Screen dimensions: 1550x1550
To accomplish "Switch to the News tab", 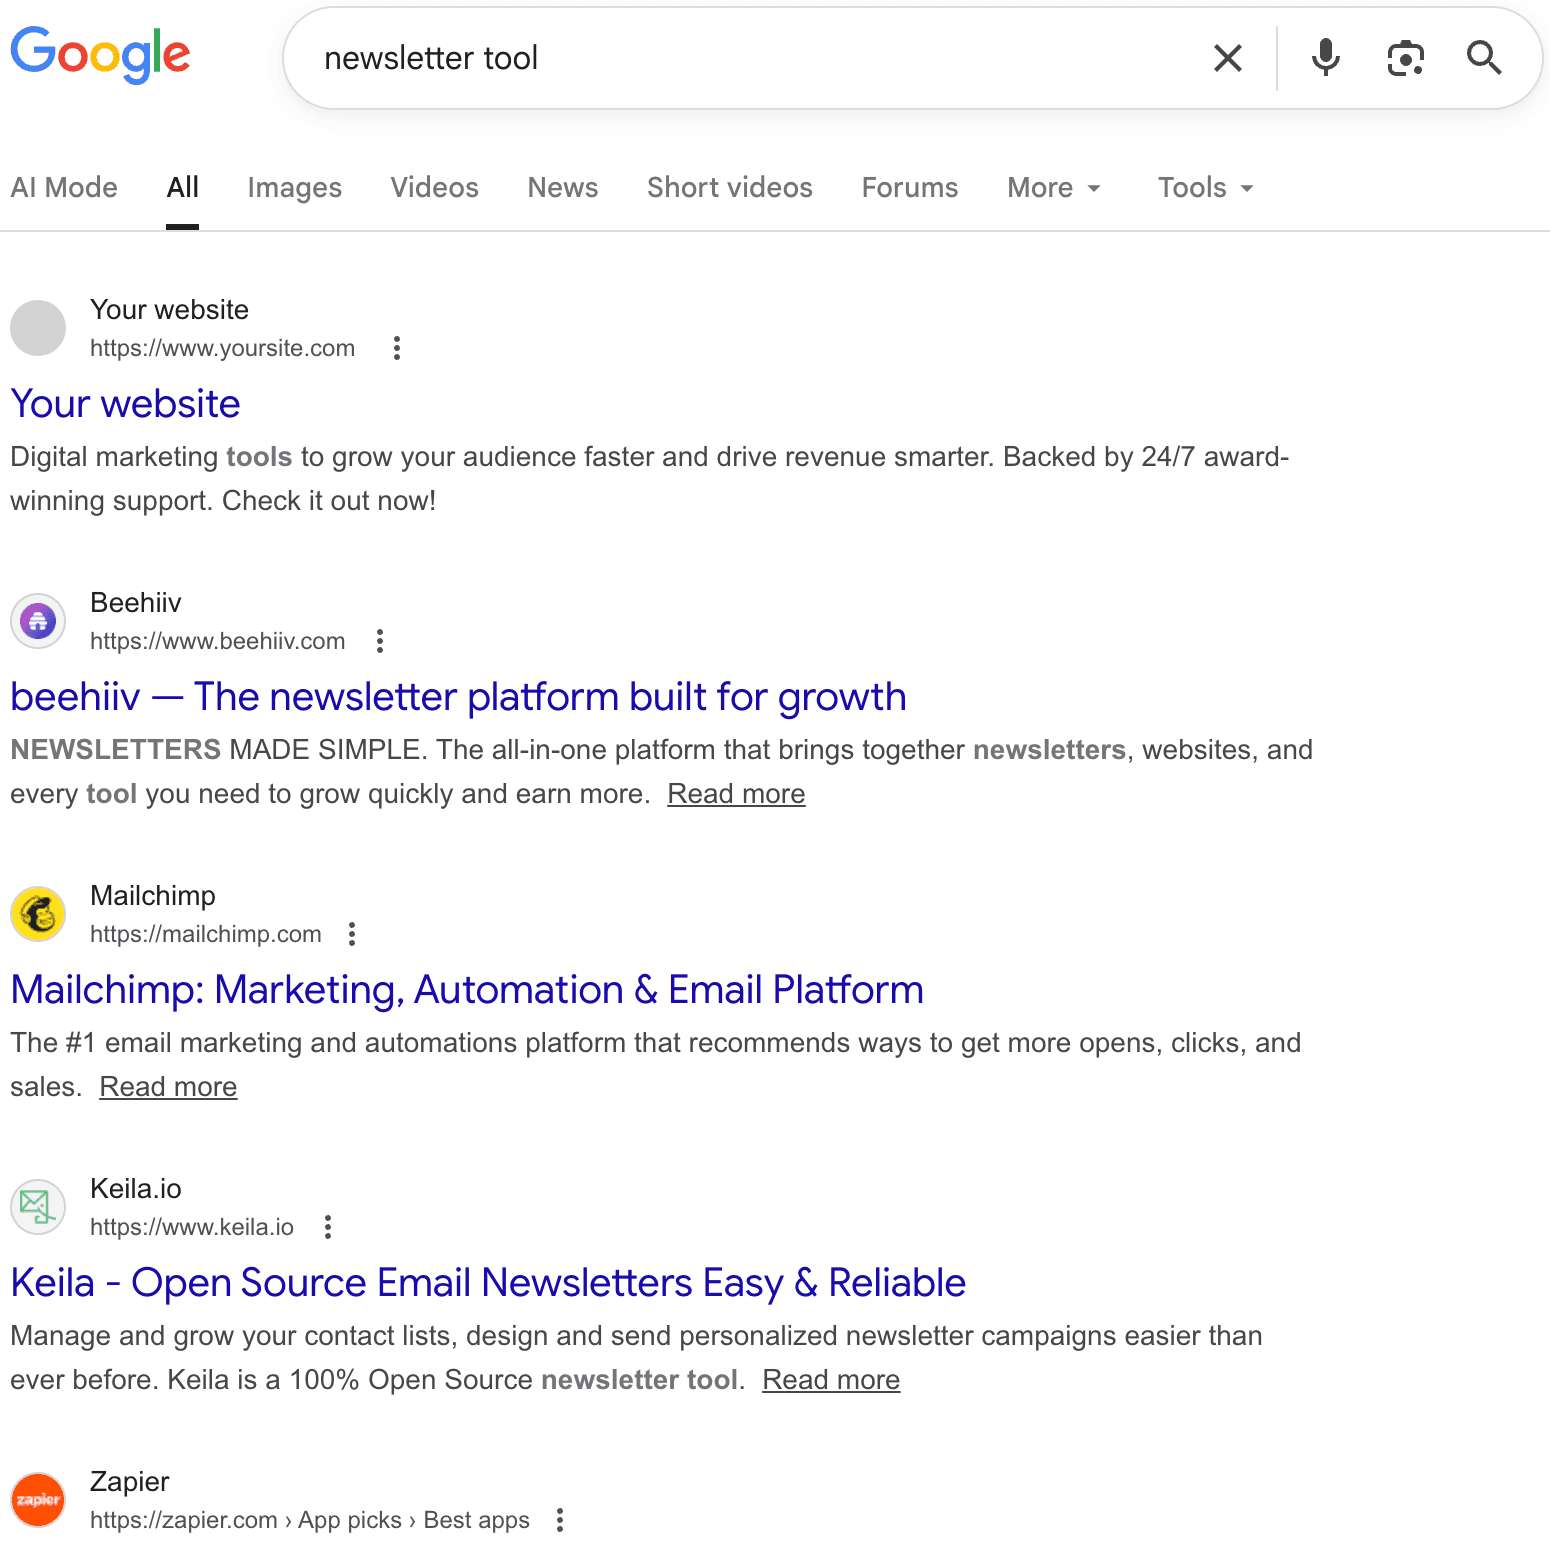I will 562,187.
